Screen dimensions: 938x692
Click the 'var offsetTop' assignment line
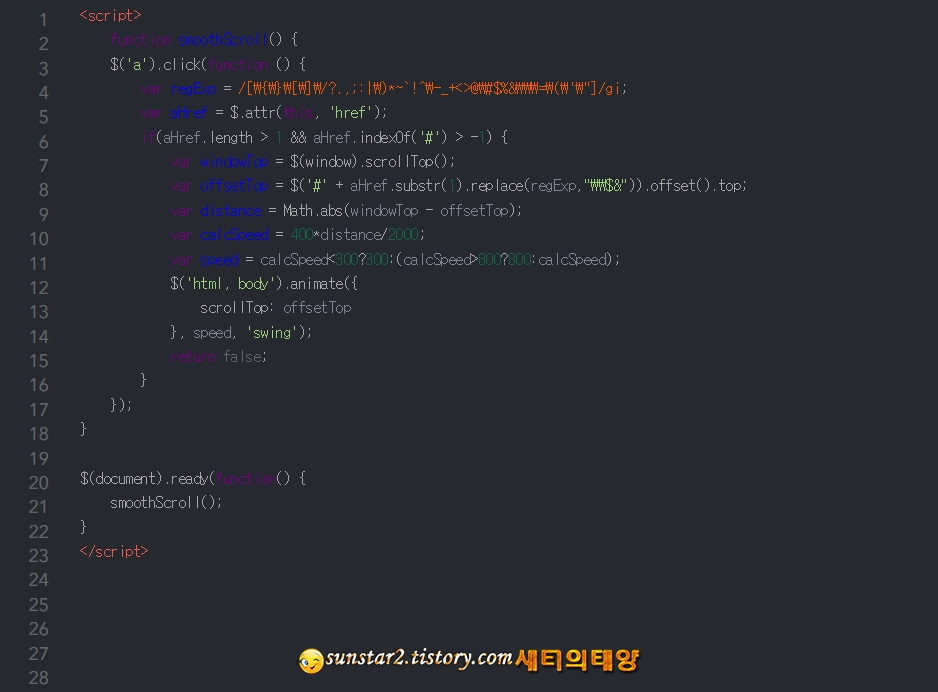pos(458,186)
